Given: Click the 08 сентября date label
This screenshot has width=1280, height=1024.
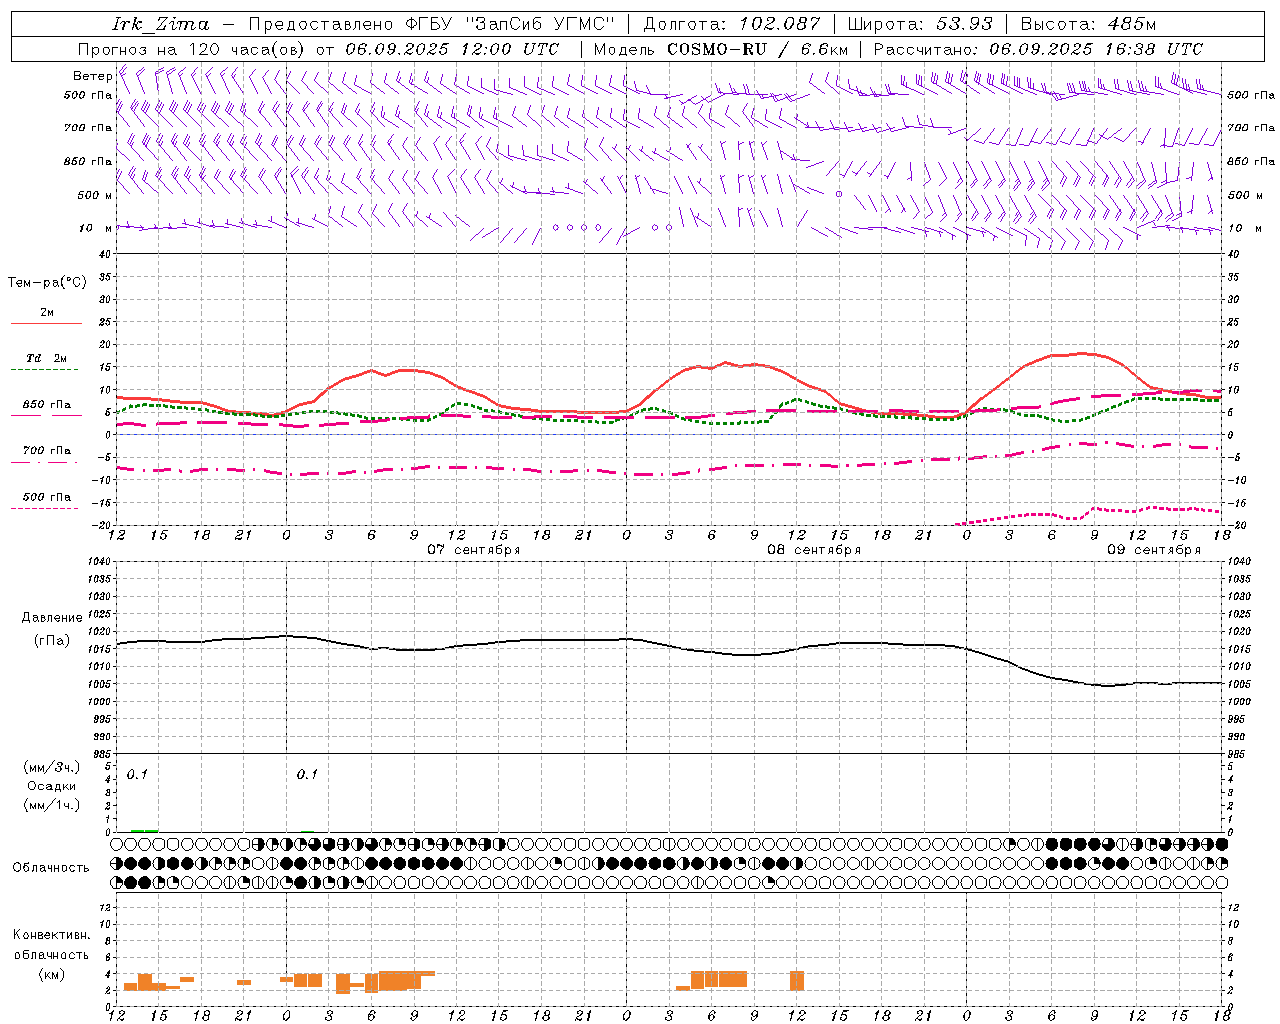Looking at the screenshot, I should click(813, 550).
